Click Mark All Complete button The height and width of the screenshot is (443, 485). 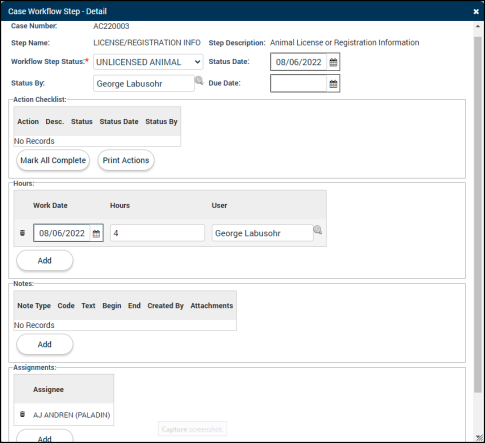(x=53, y=160)
